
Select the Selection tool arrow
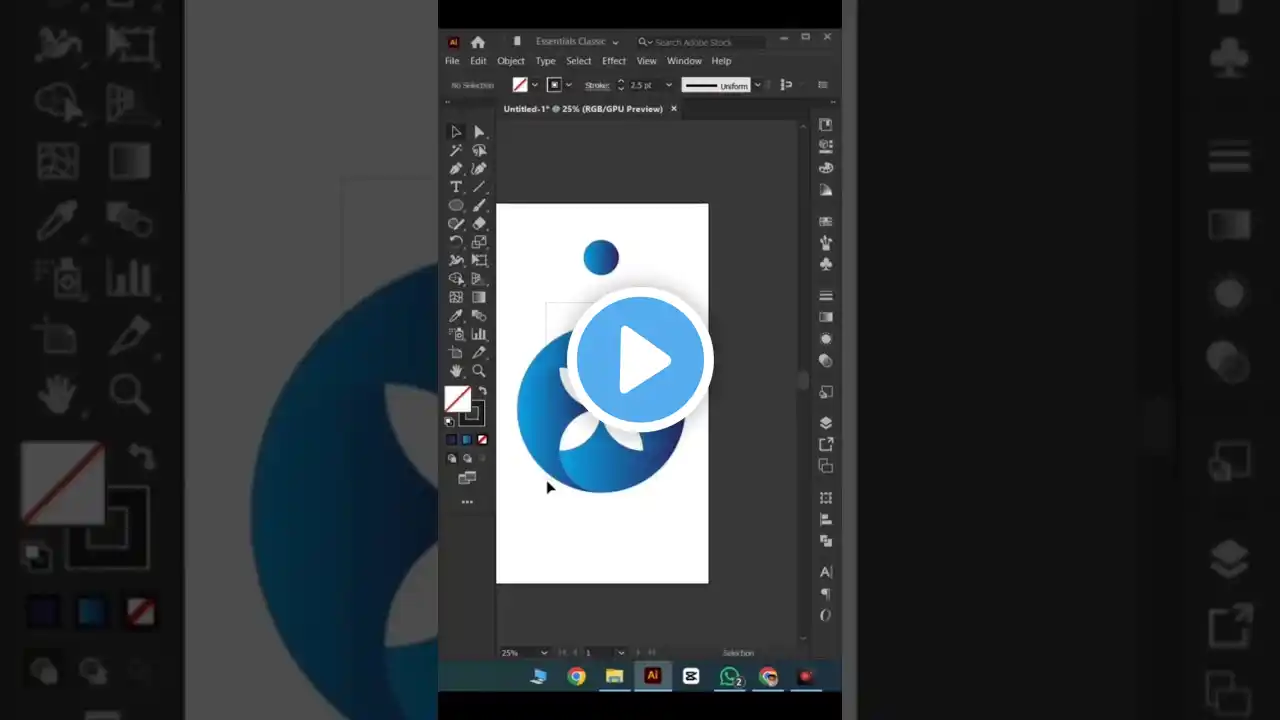(456, 132)
